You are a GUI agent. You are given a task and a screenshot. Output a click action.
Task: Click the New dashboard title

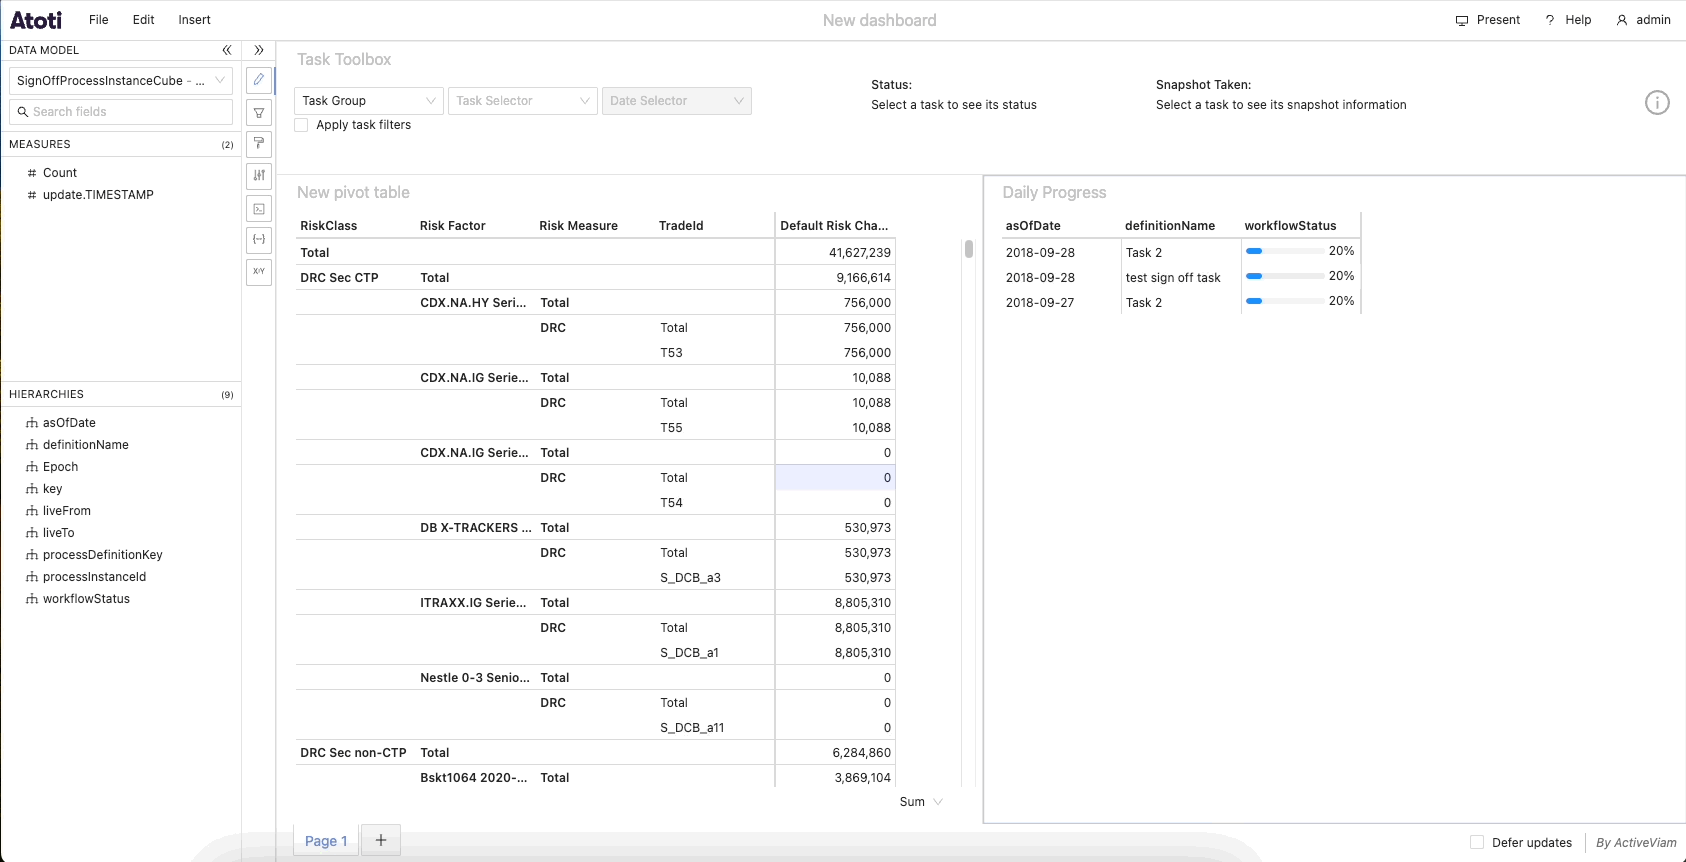coord(880,20)
